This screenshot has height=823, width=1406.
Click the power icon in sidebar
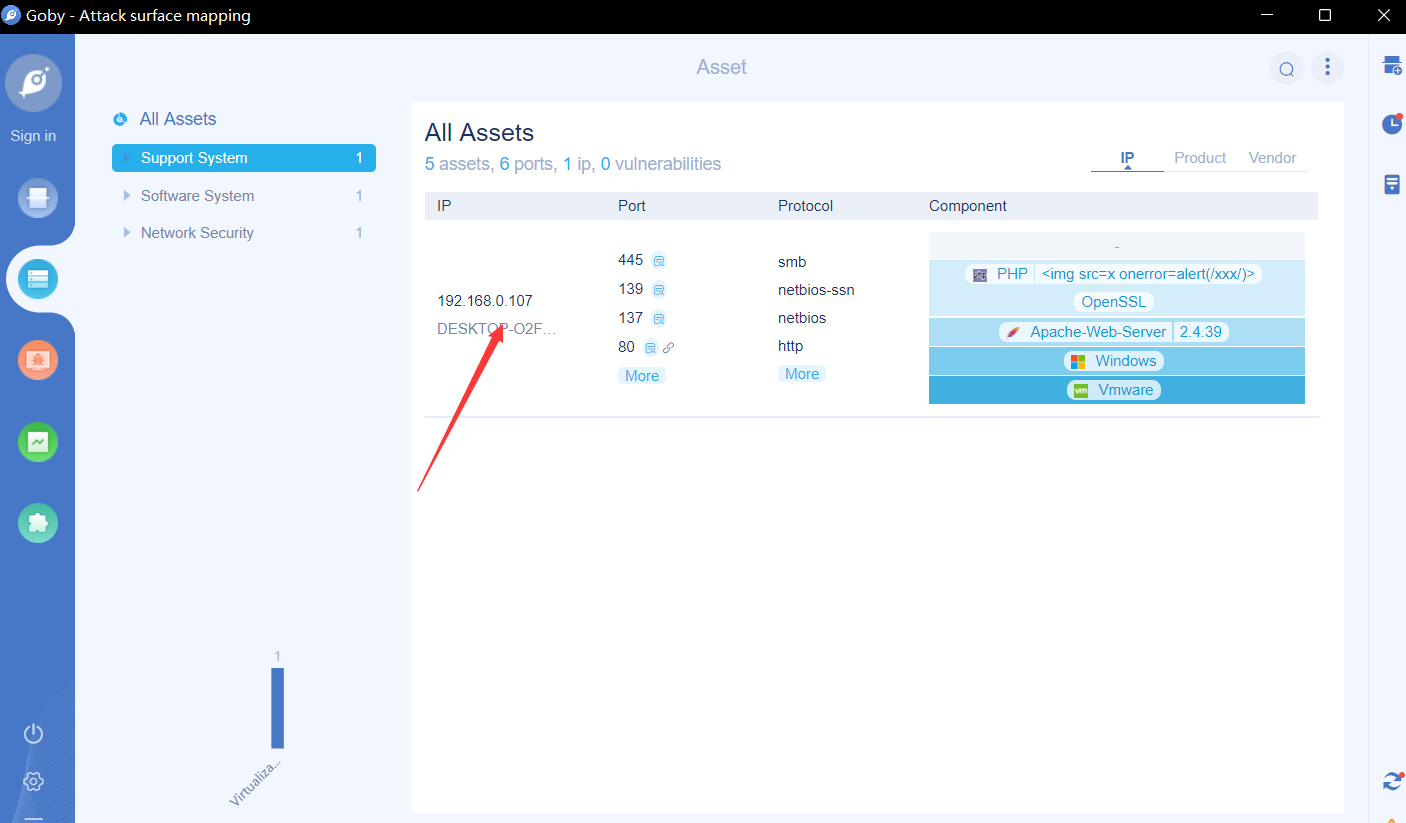33,734
